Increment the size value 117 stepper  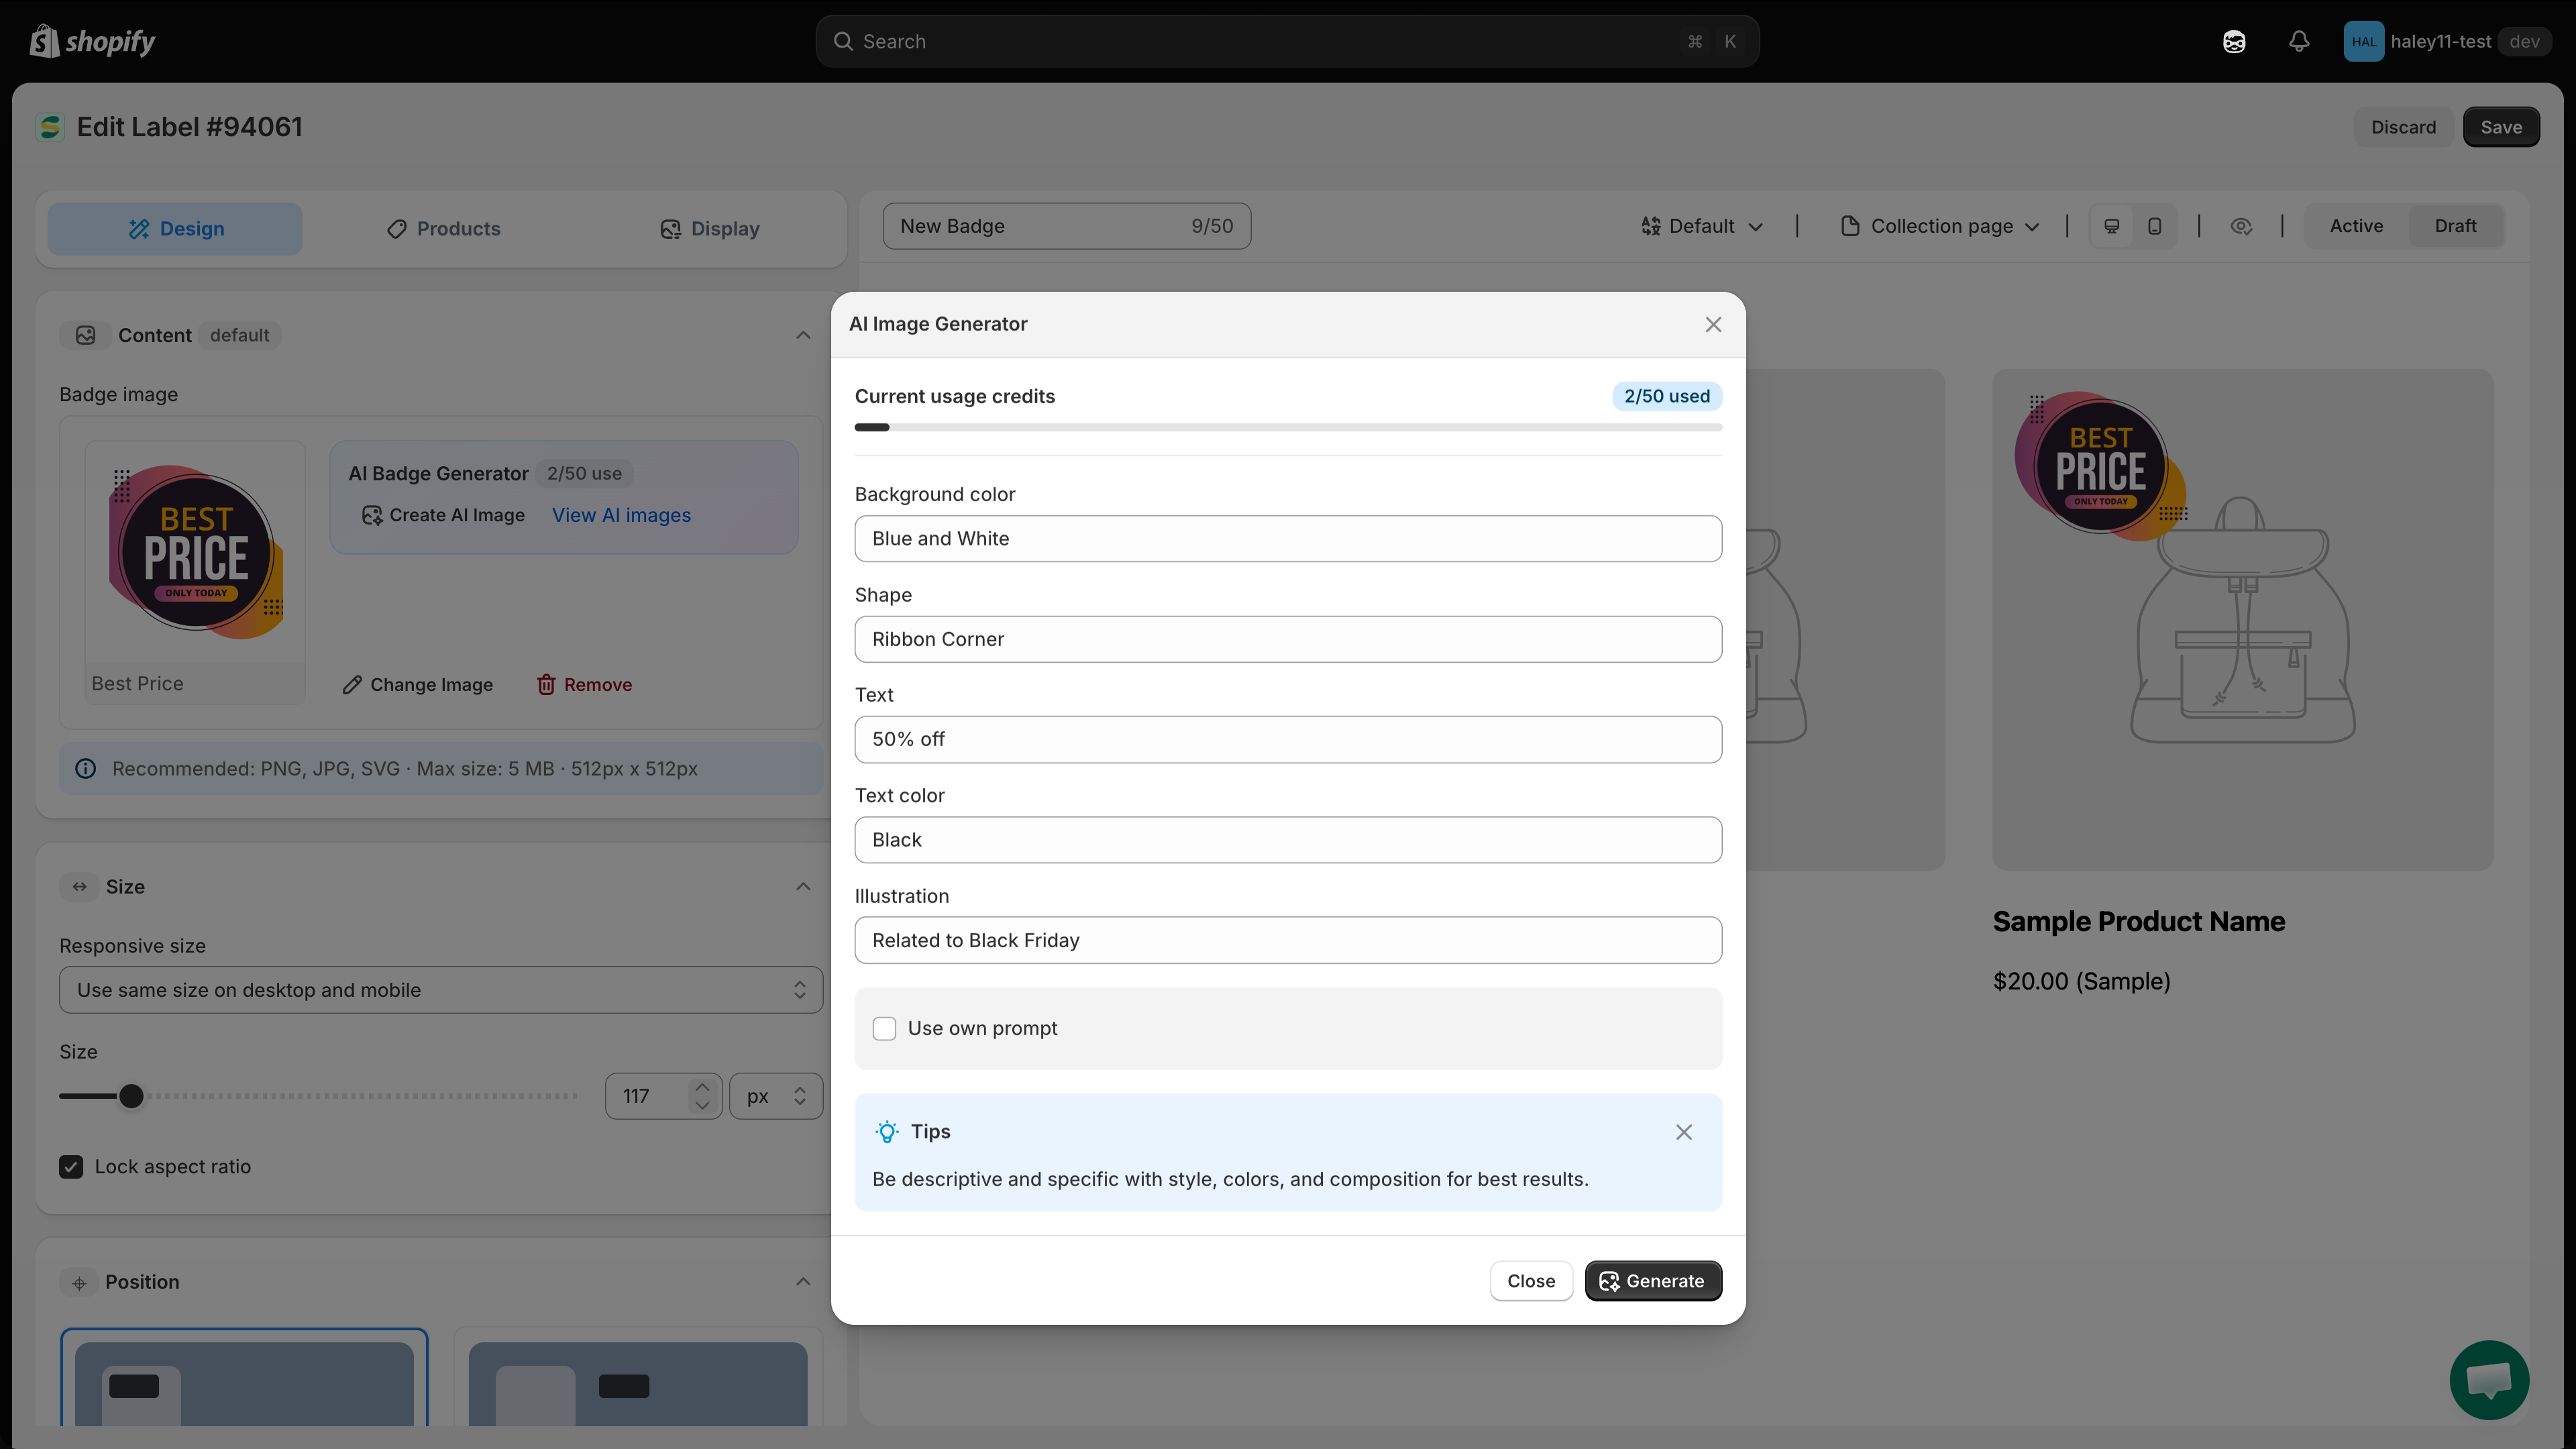pos(702,1087)
